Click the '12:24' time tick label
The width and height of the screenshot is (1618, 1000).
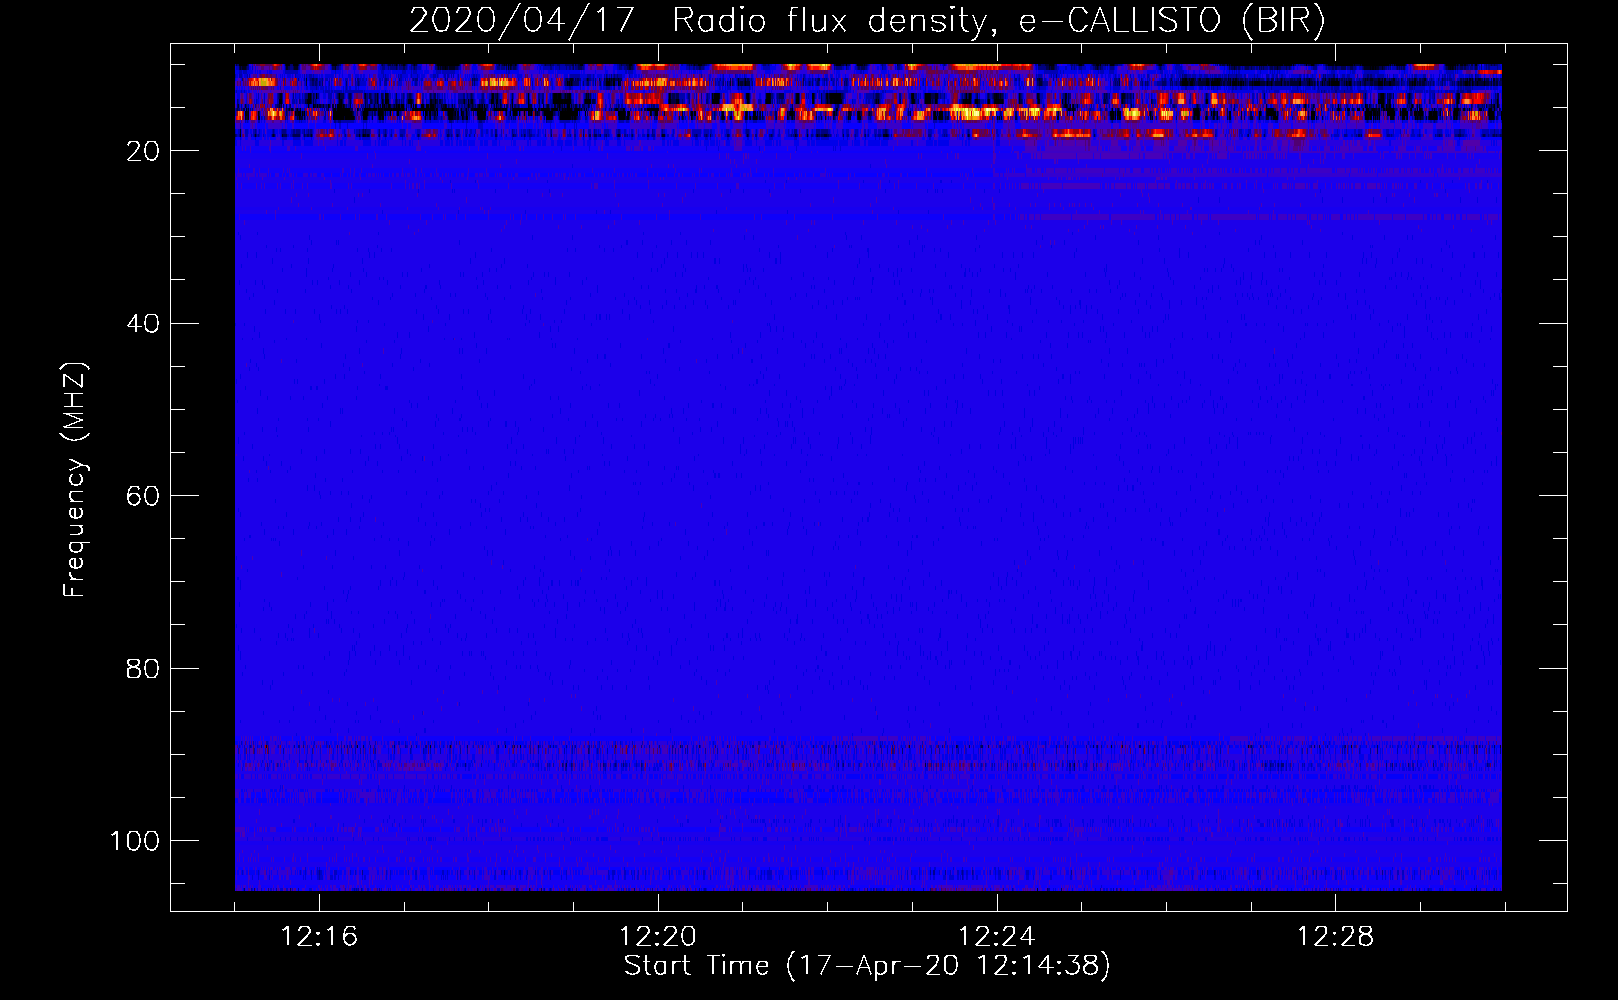(x=997, y=937)
